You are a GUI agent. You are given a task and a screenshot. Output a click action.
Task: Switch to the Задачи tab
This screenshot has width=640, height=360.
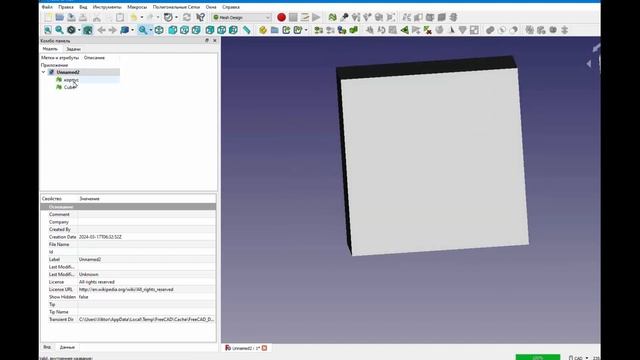pos(73,49)
